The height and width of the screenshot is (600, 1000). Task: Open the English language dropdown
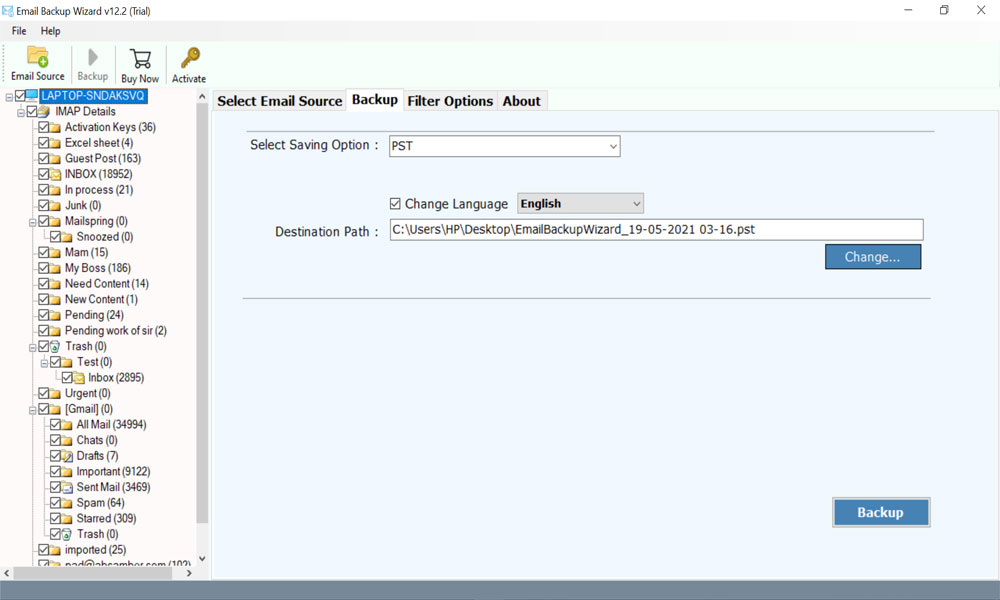580,203
